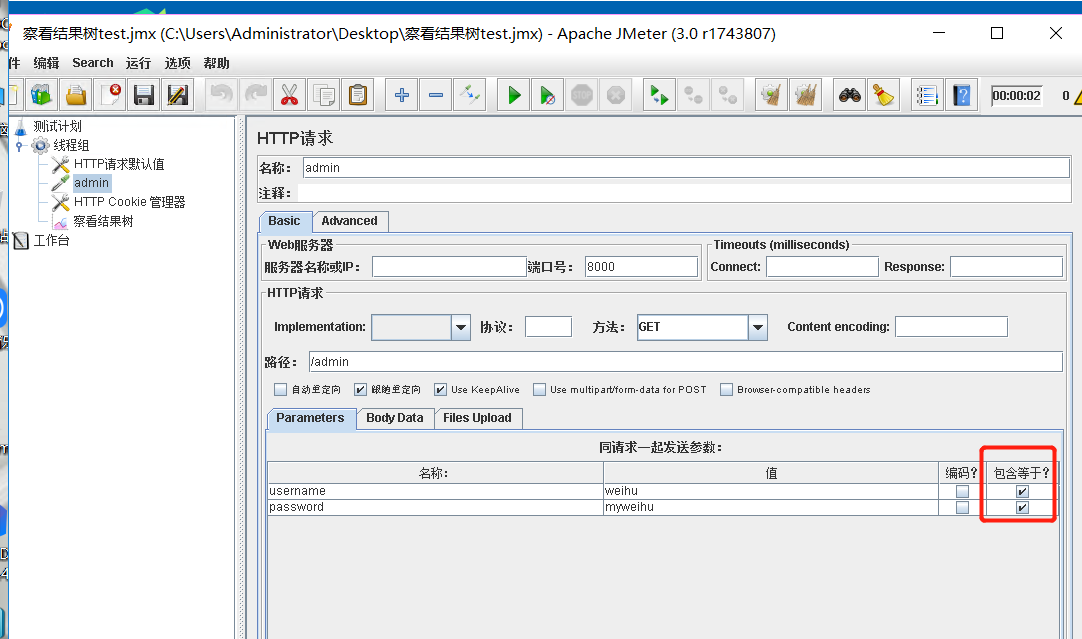Click the Copy icon in toolbar
The height and width of the screenshot is (639, 1082).
tap(324, 95)
